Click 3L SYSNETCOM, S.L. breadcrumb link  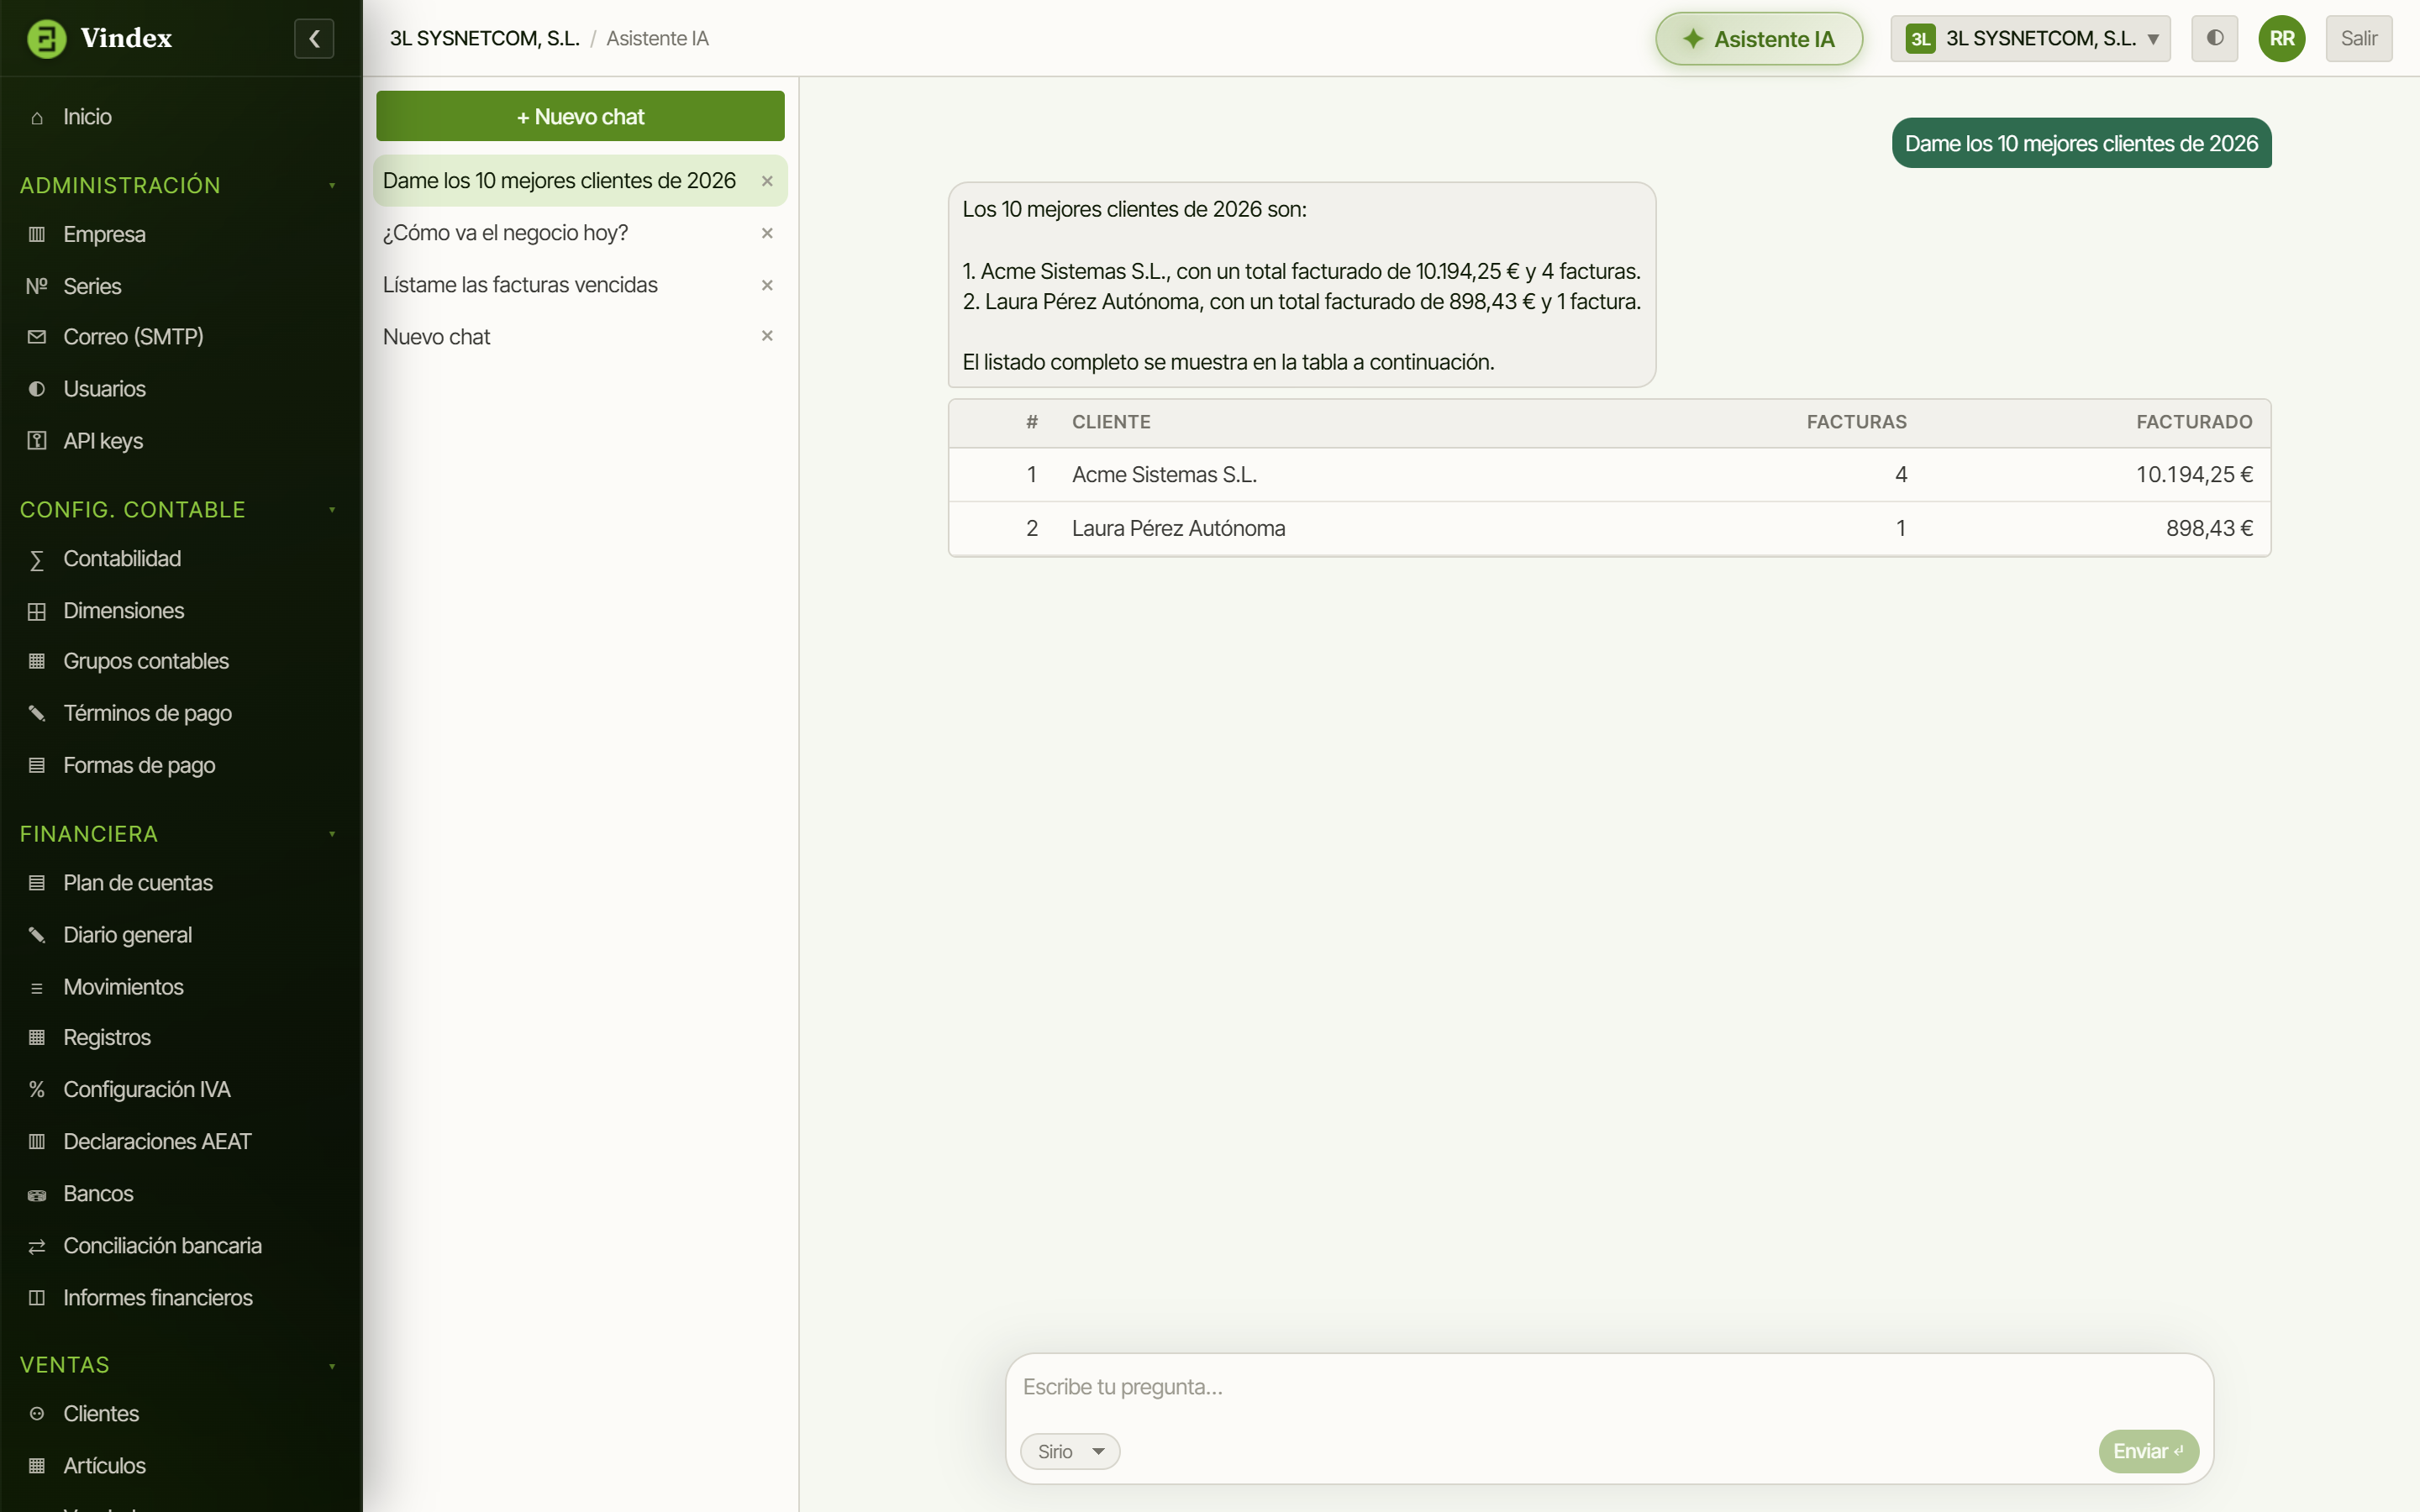pyautogui.click(x=485, y=38)
